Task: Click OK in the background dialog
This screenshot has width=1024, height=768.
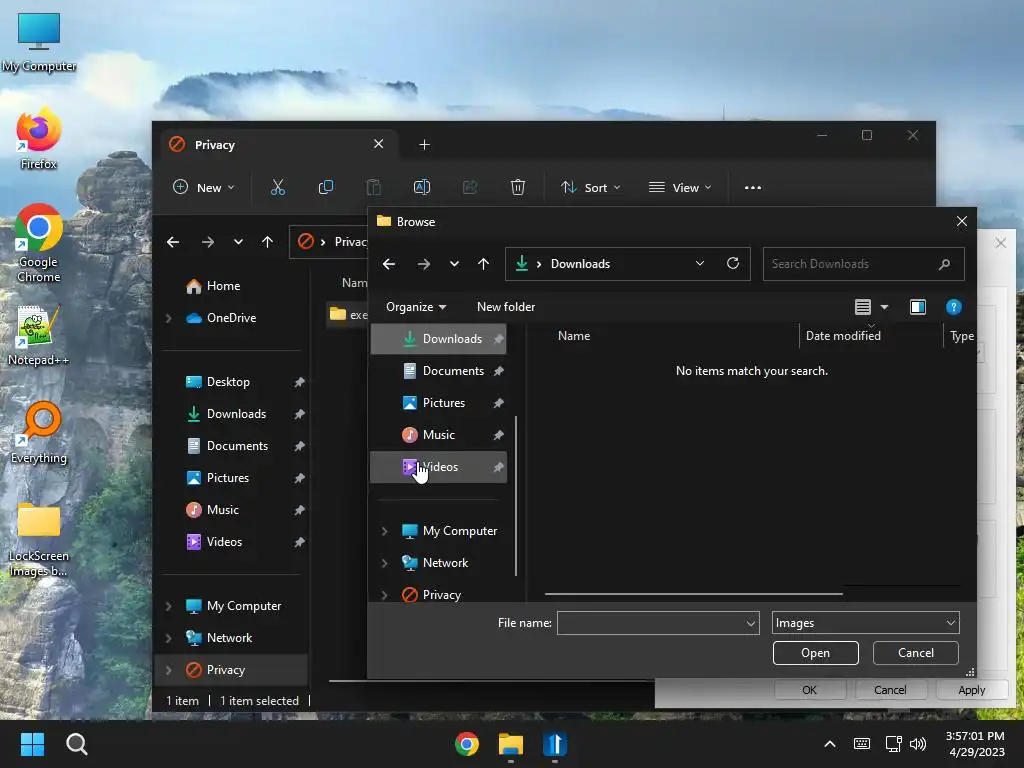Action: [x=809, y=690]
